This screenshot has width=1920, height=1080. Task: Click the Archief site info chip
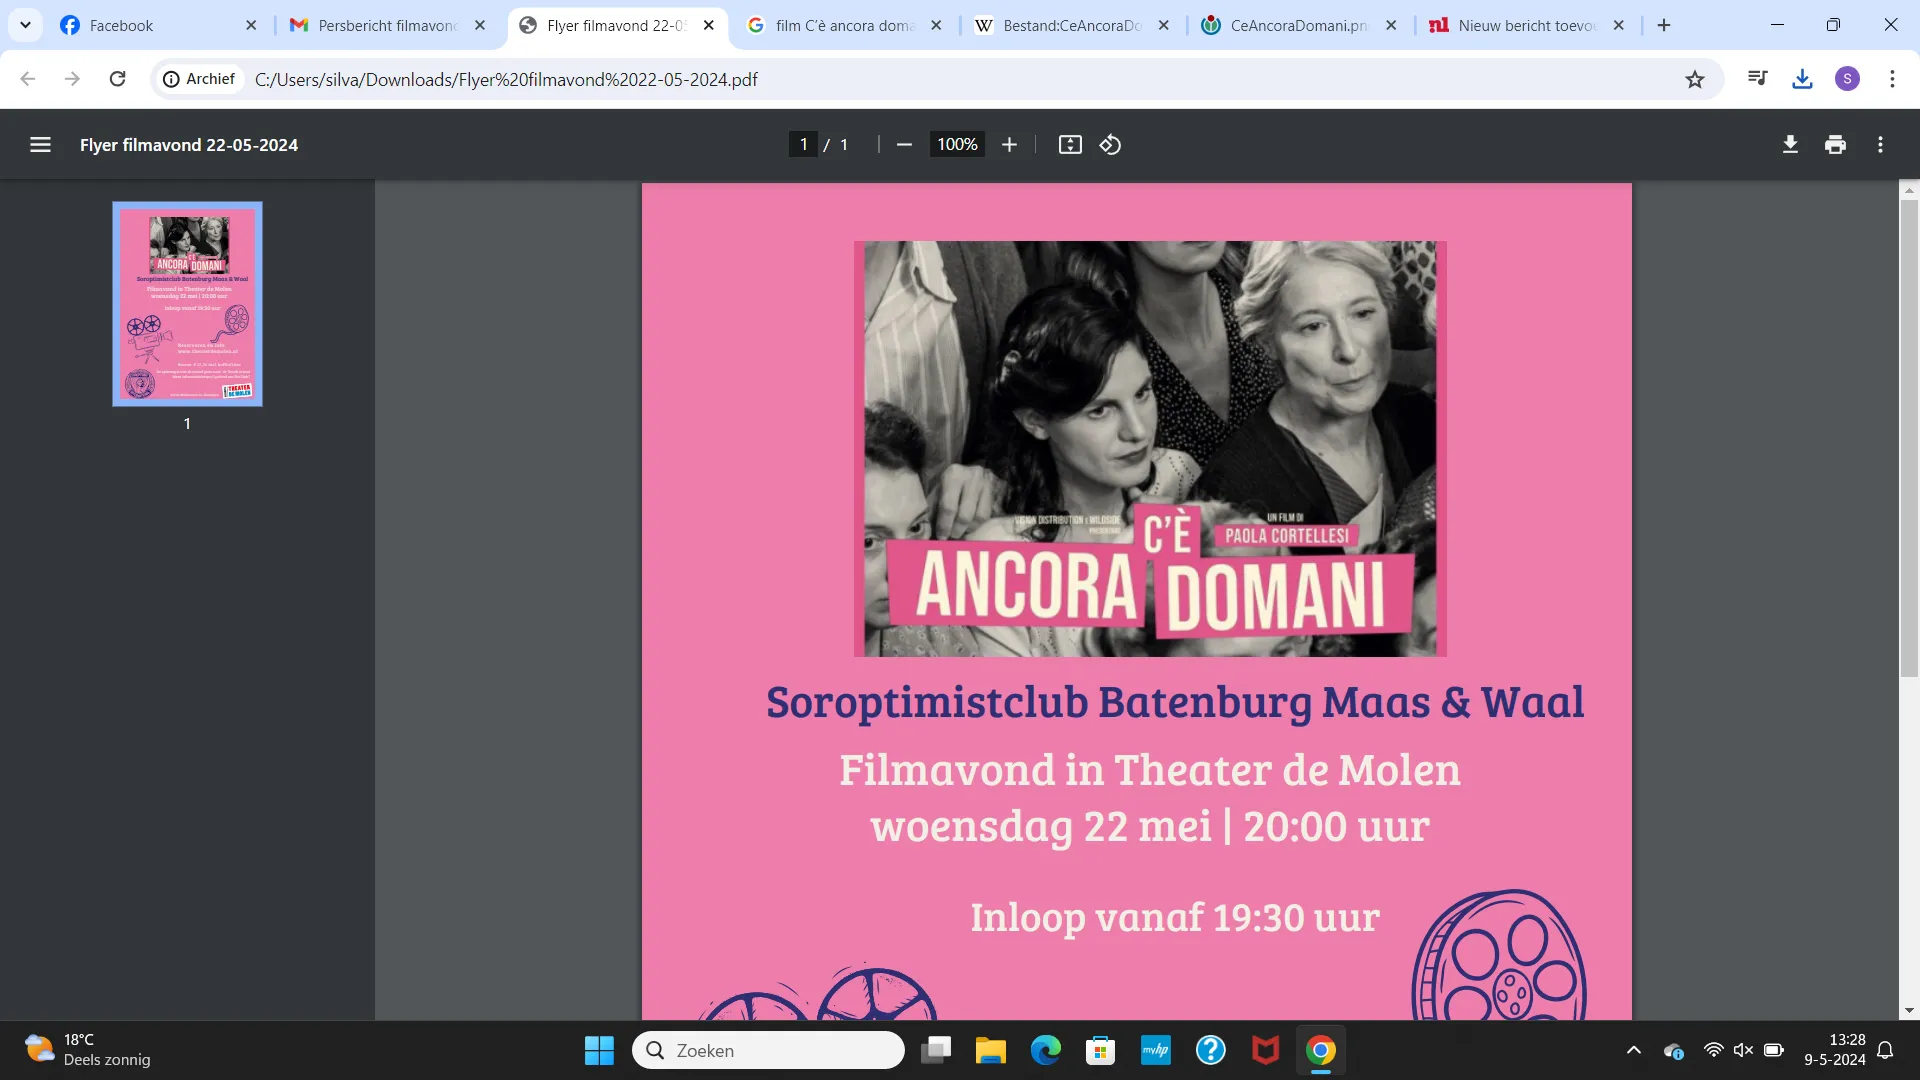click(199, 79)
